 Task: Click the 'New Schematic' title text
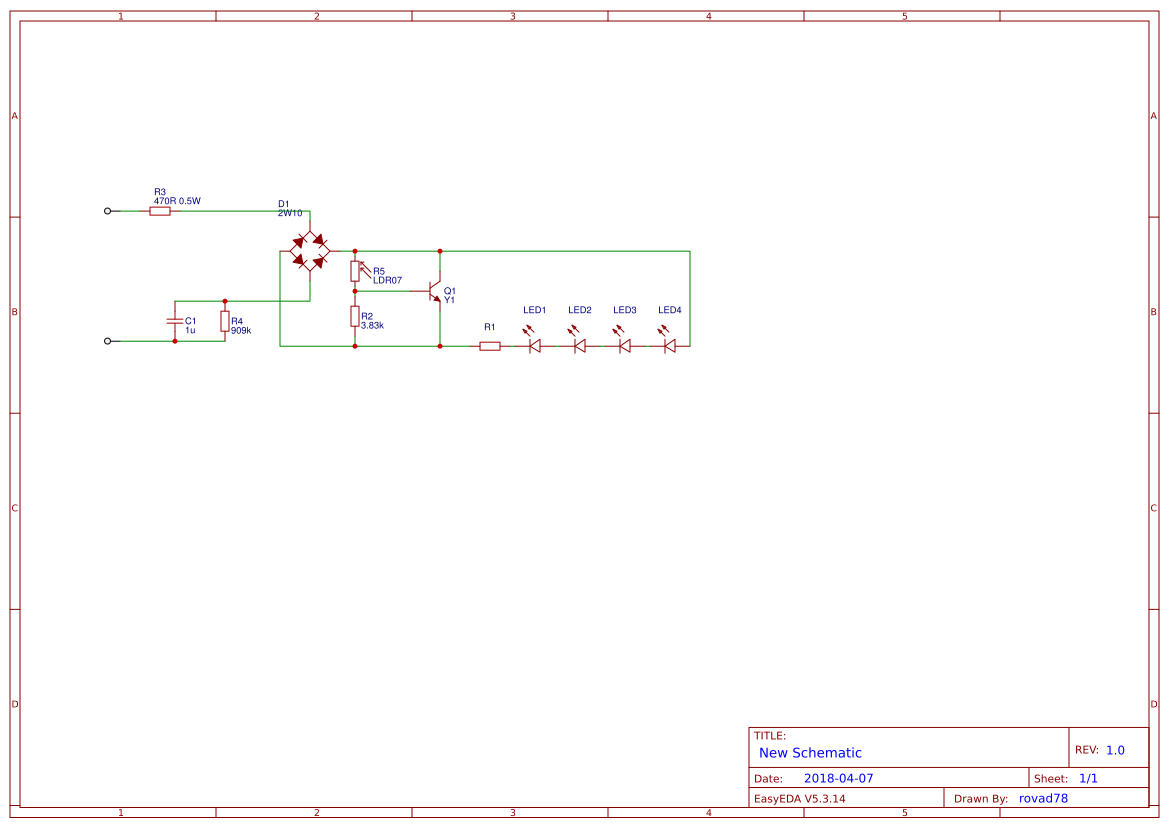pos(810,753)
